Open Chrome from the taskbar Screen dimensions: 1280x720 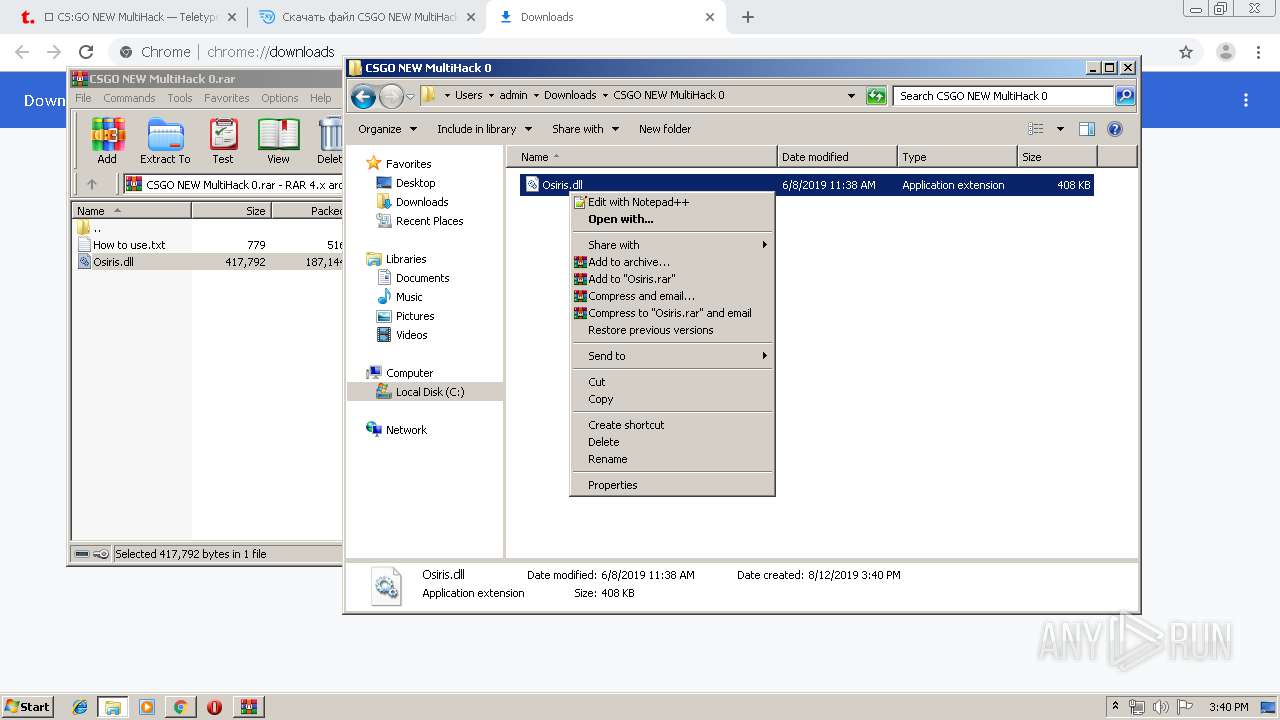pos(180,707)
